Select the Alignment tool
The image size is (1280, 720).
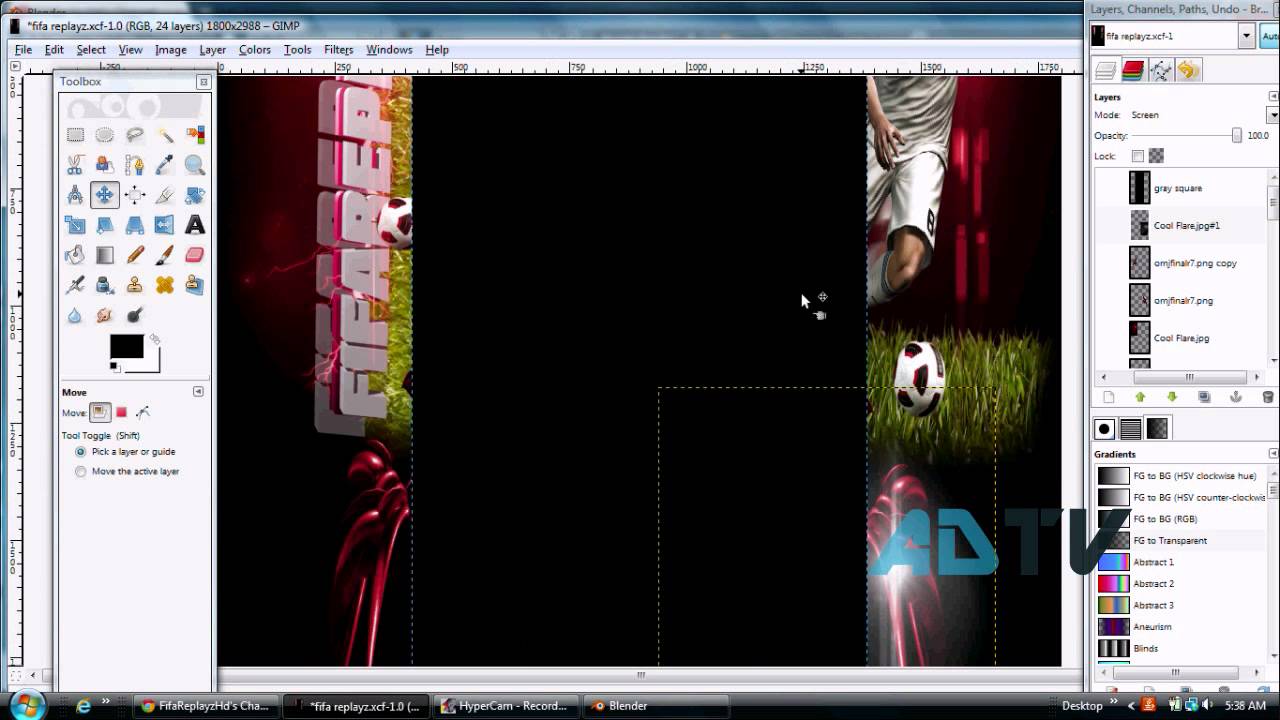tap(135, 195)
